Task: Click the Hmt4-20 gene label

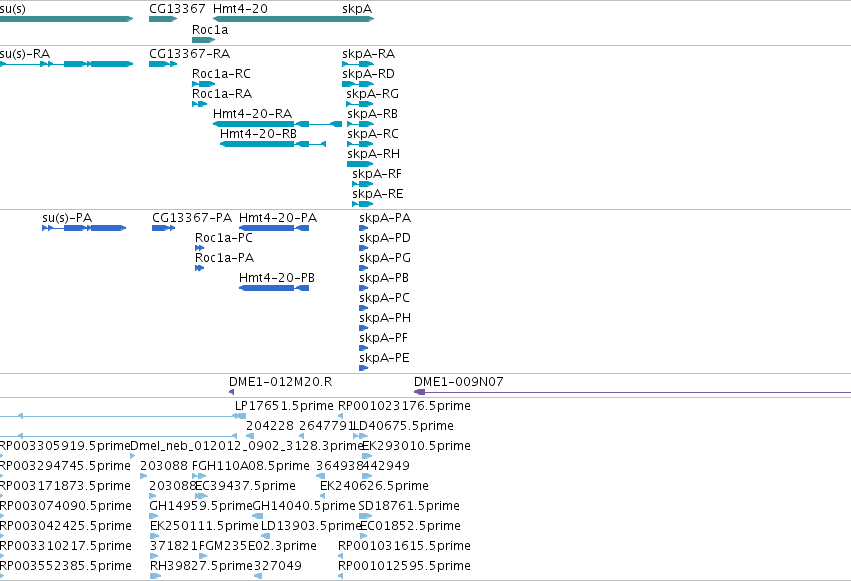Action: click(x=240, y=9)
